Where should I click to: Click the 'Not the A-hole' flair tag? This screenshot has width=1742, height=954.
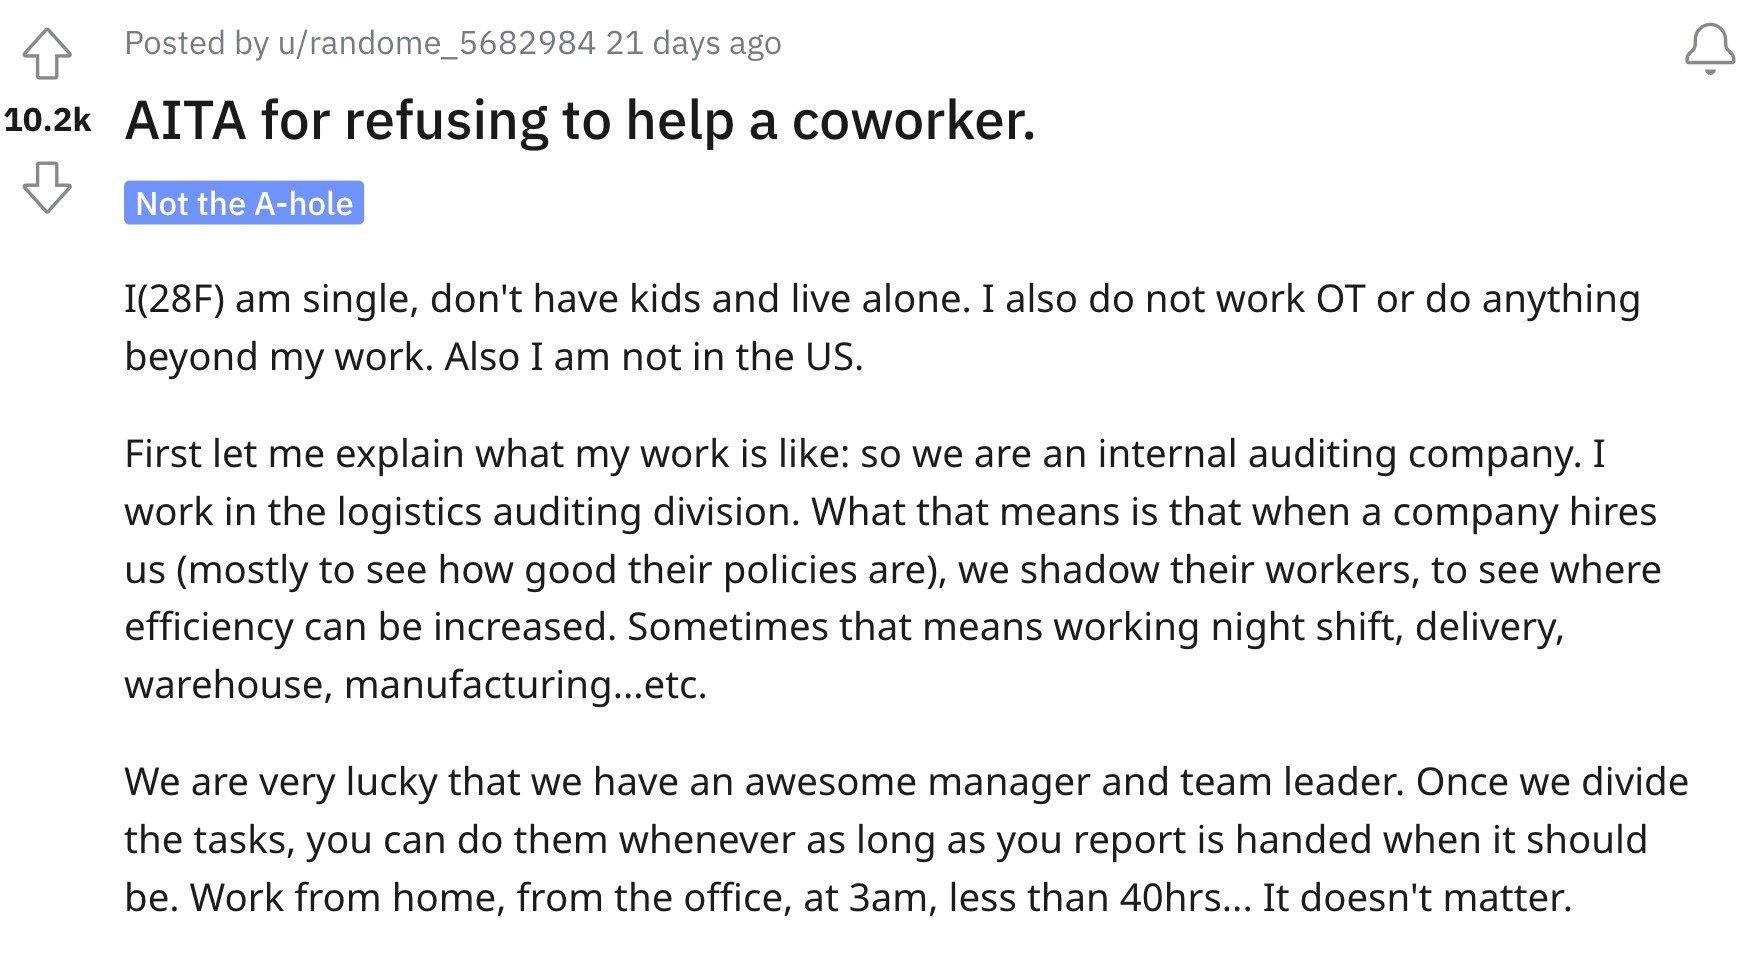[x=244, y=203]
